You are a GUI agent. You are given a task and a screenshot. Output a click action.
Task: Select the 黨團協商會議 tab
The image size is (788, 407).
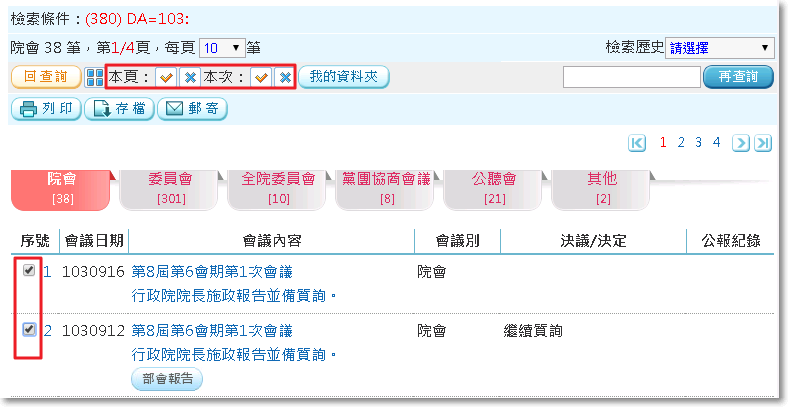point(386,188)
